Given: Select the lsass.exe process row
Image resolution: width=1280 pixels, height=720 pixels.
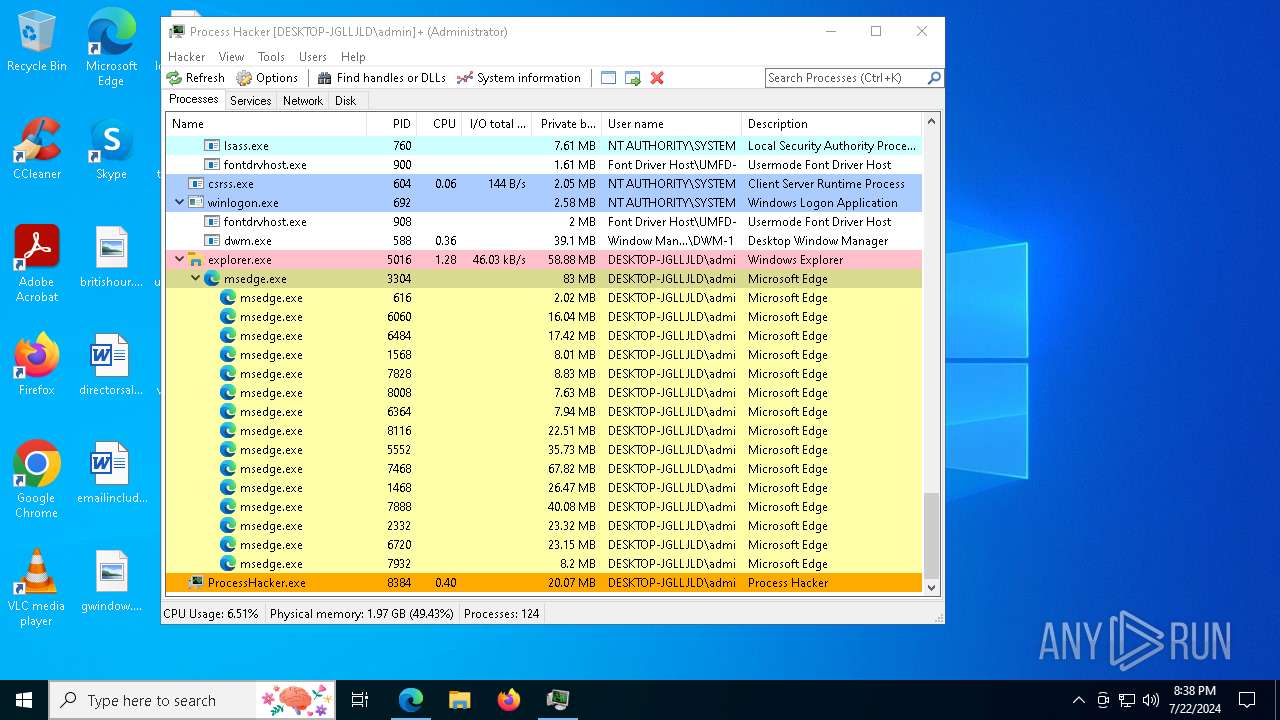Looking at the screenshot, I should point(543,146).
